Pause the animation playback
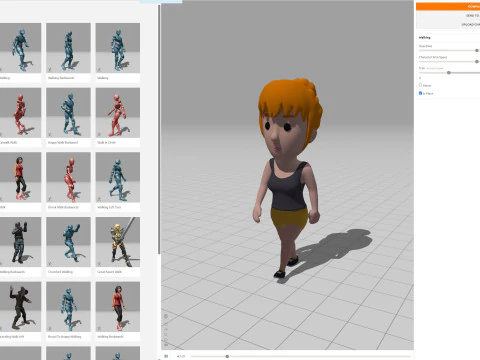 (x=166, y=356)
